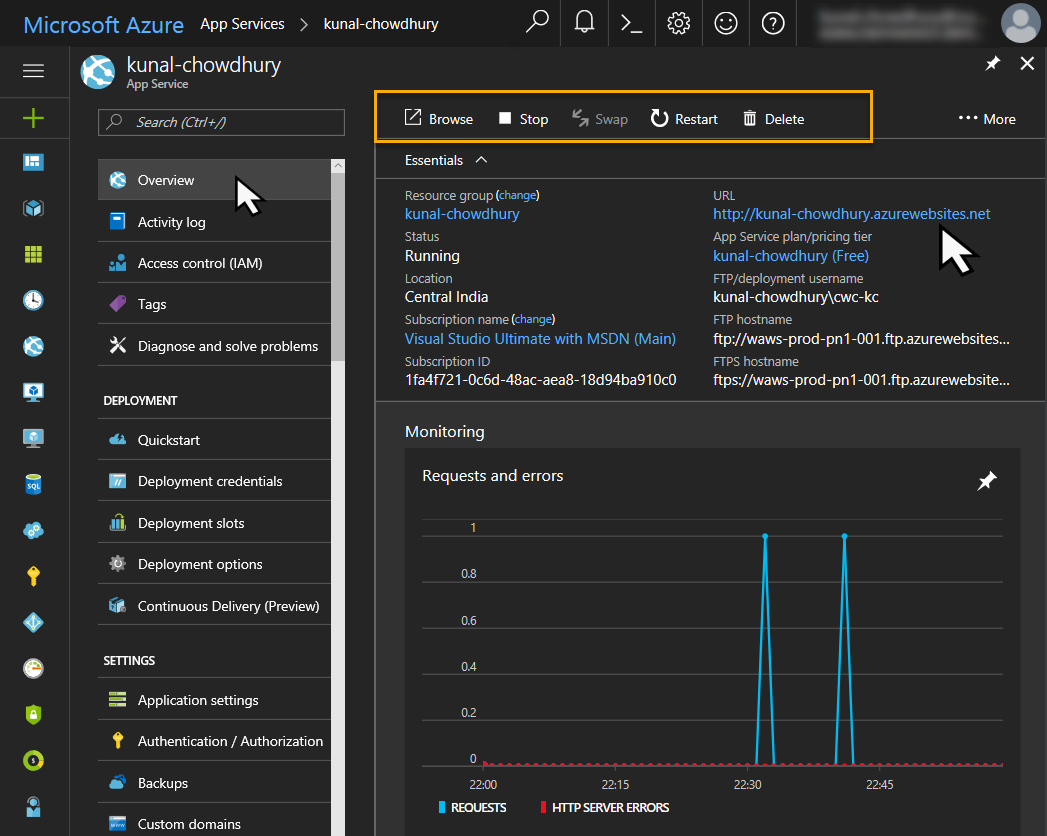Delete the app service
1047x836 pixels.
[774, 119]
